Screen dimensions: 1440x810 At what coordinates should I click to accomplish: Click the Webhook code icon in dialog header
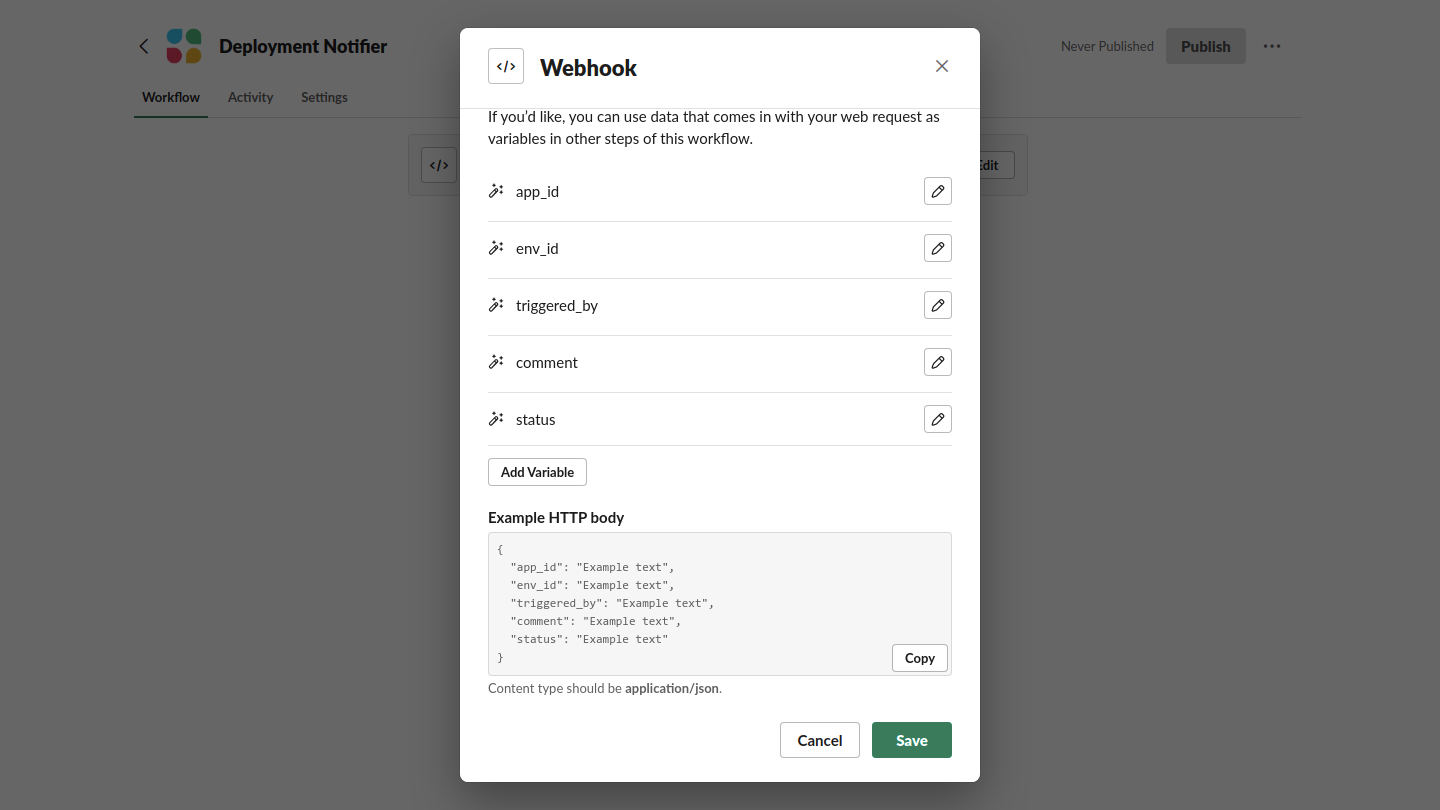[x=506, y=66]
